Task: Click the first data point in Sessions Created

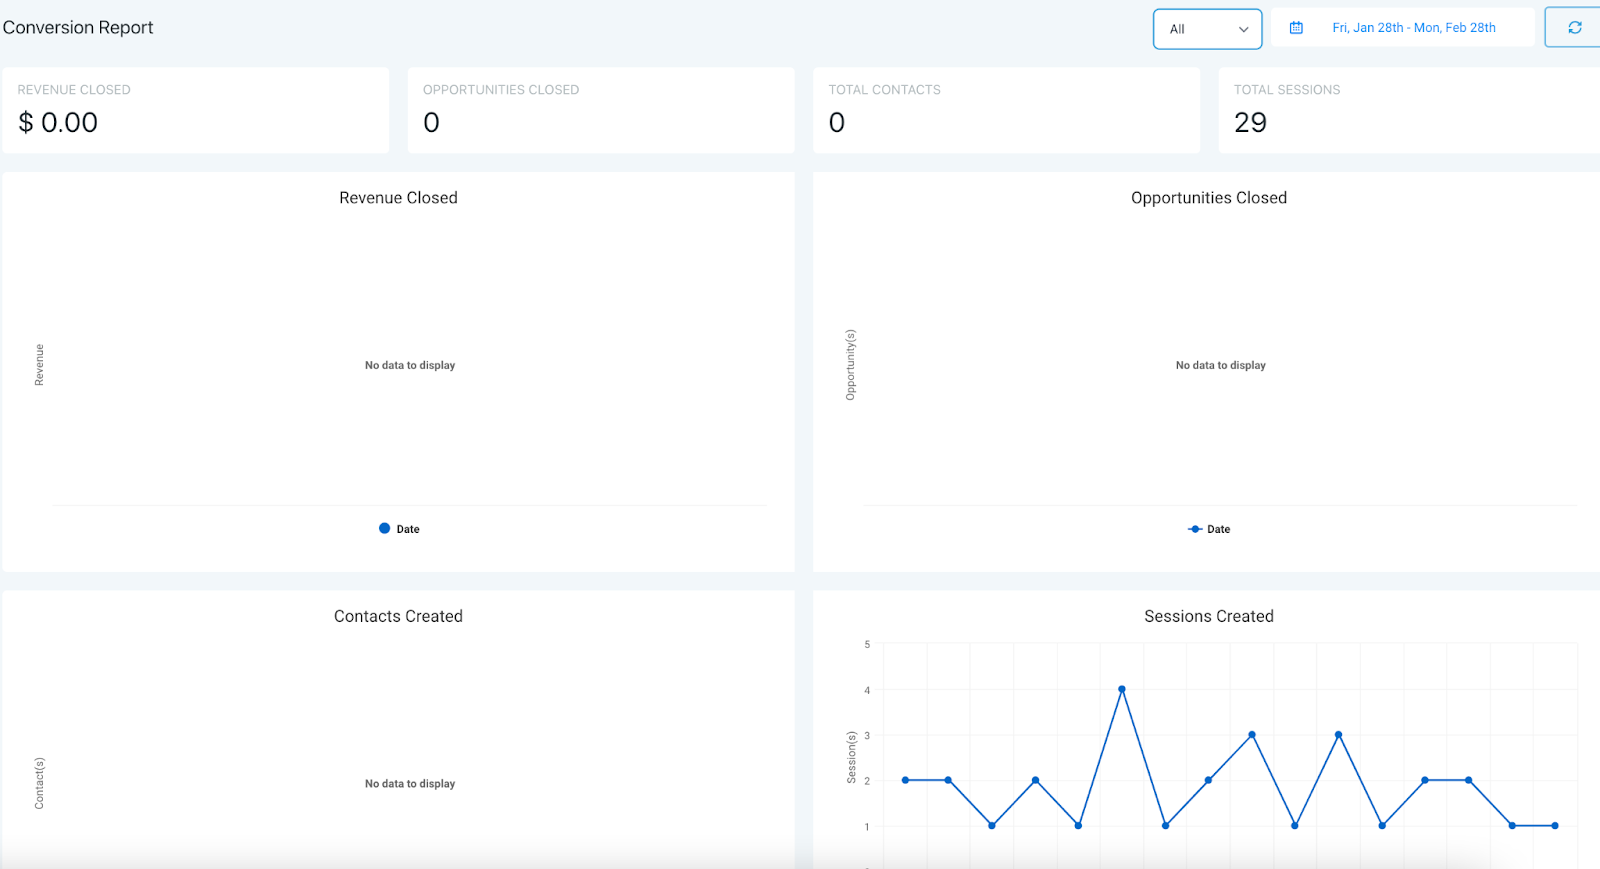Action: point(905,780)
